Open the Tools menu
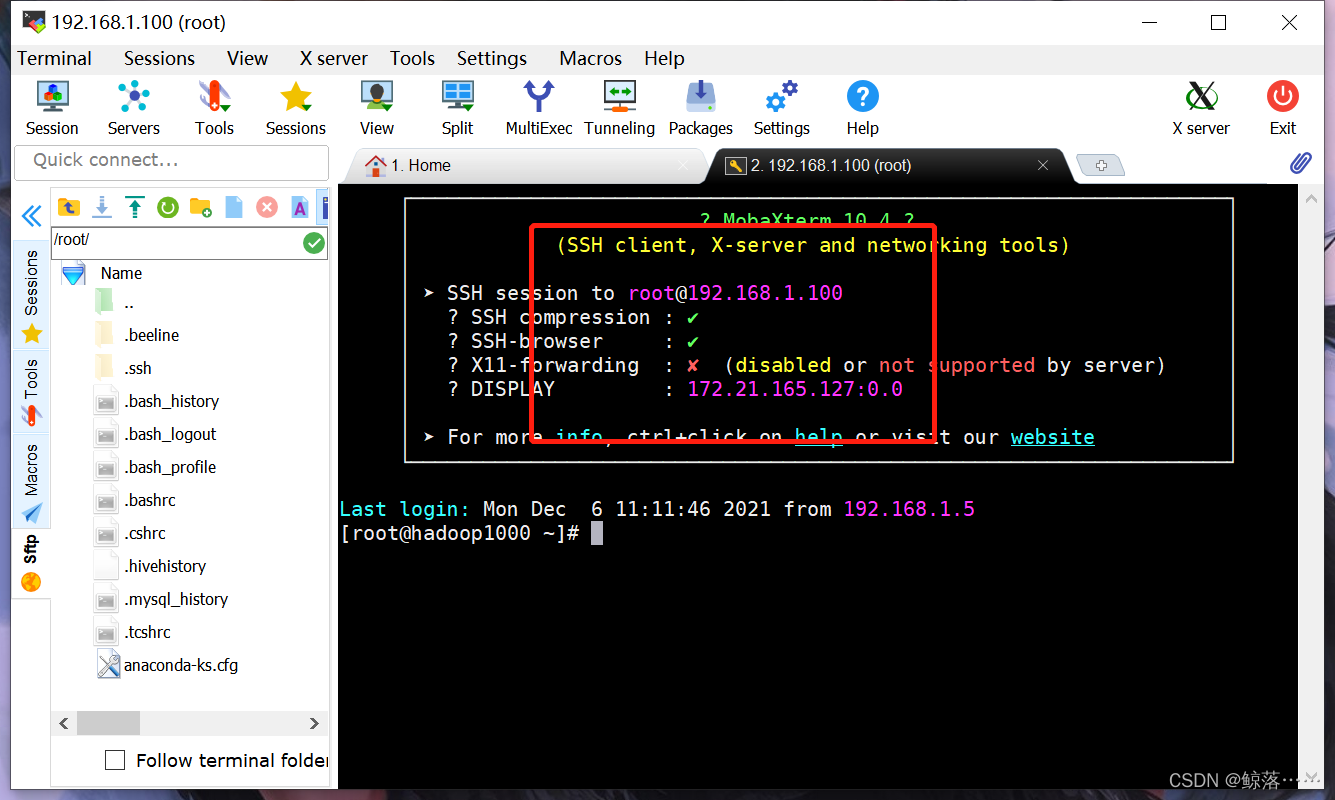Viewport: 1335px width, 800px height. point(412,58)
